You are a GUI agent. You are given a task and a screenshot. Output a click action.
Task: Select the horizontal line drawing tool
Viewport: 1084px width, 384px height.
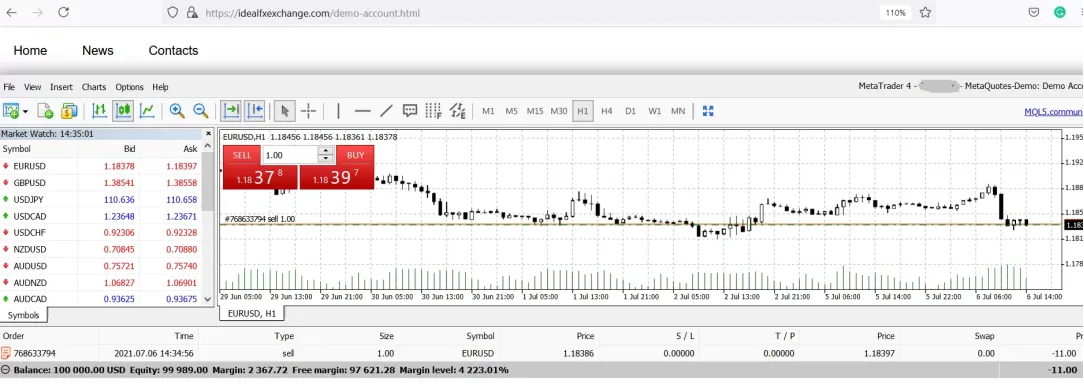tap(362, 111)
